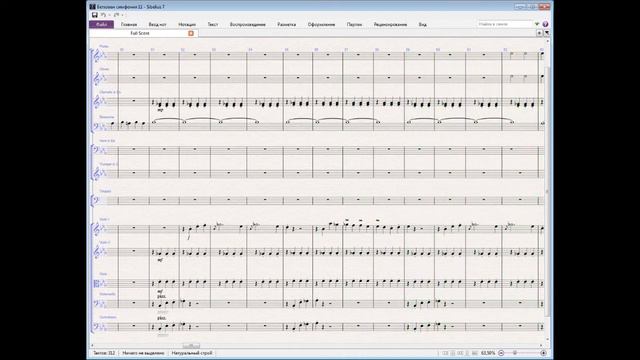Close the Full Score tab with orange icon

(191, 33)
